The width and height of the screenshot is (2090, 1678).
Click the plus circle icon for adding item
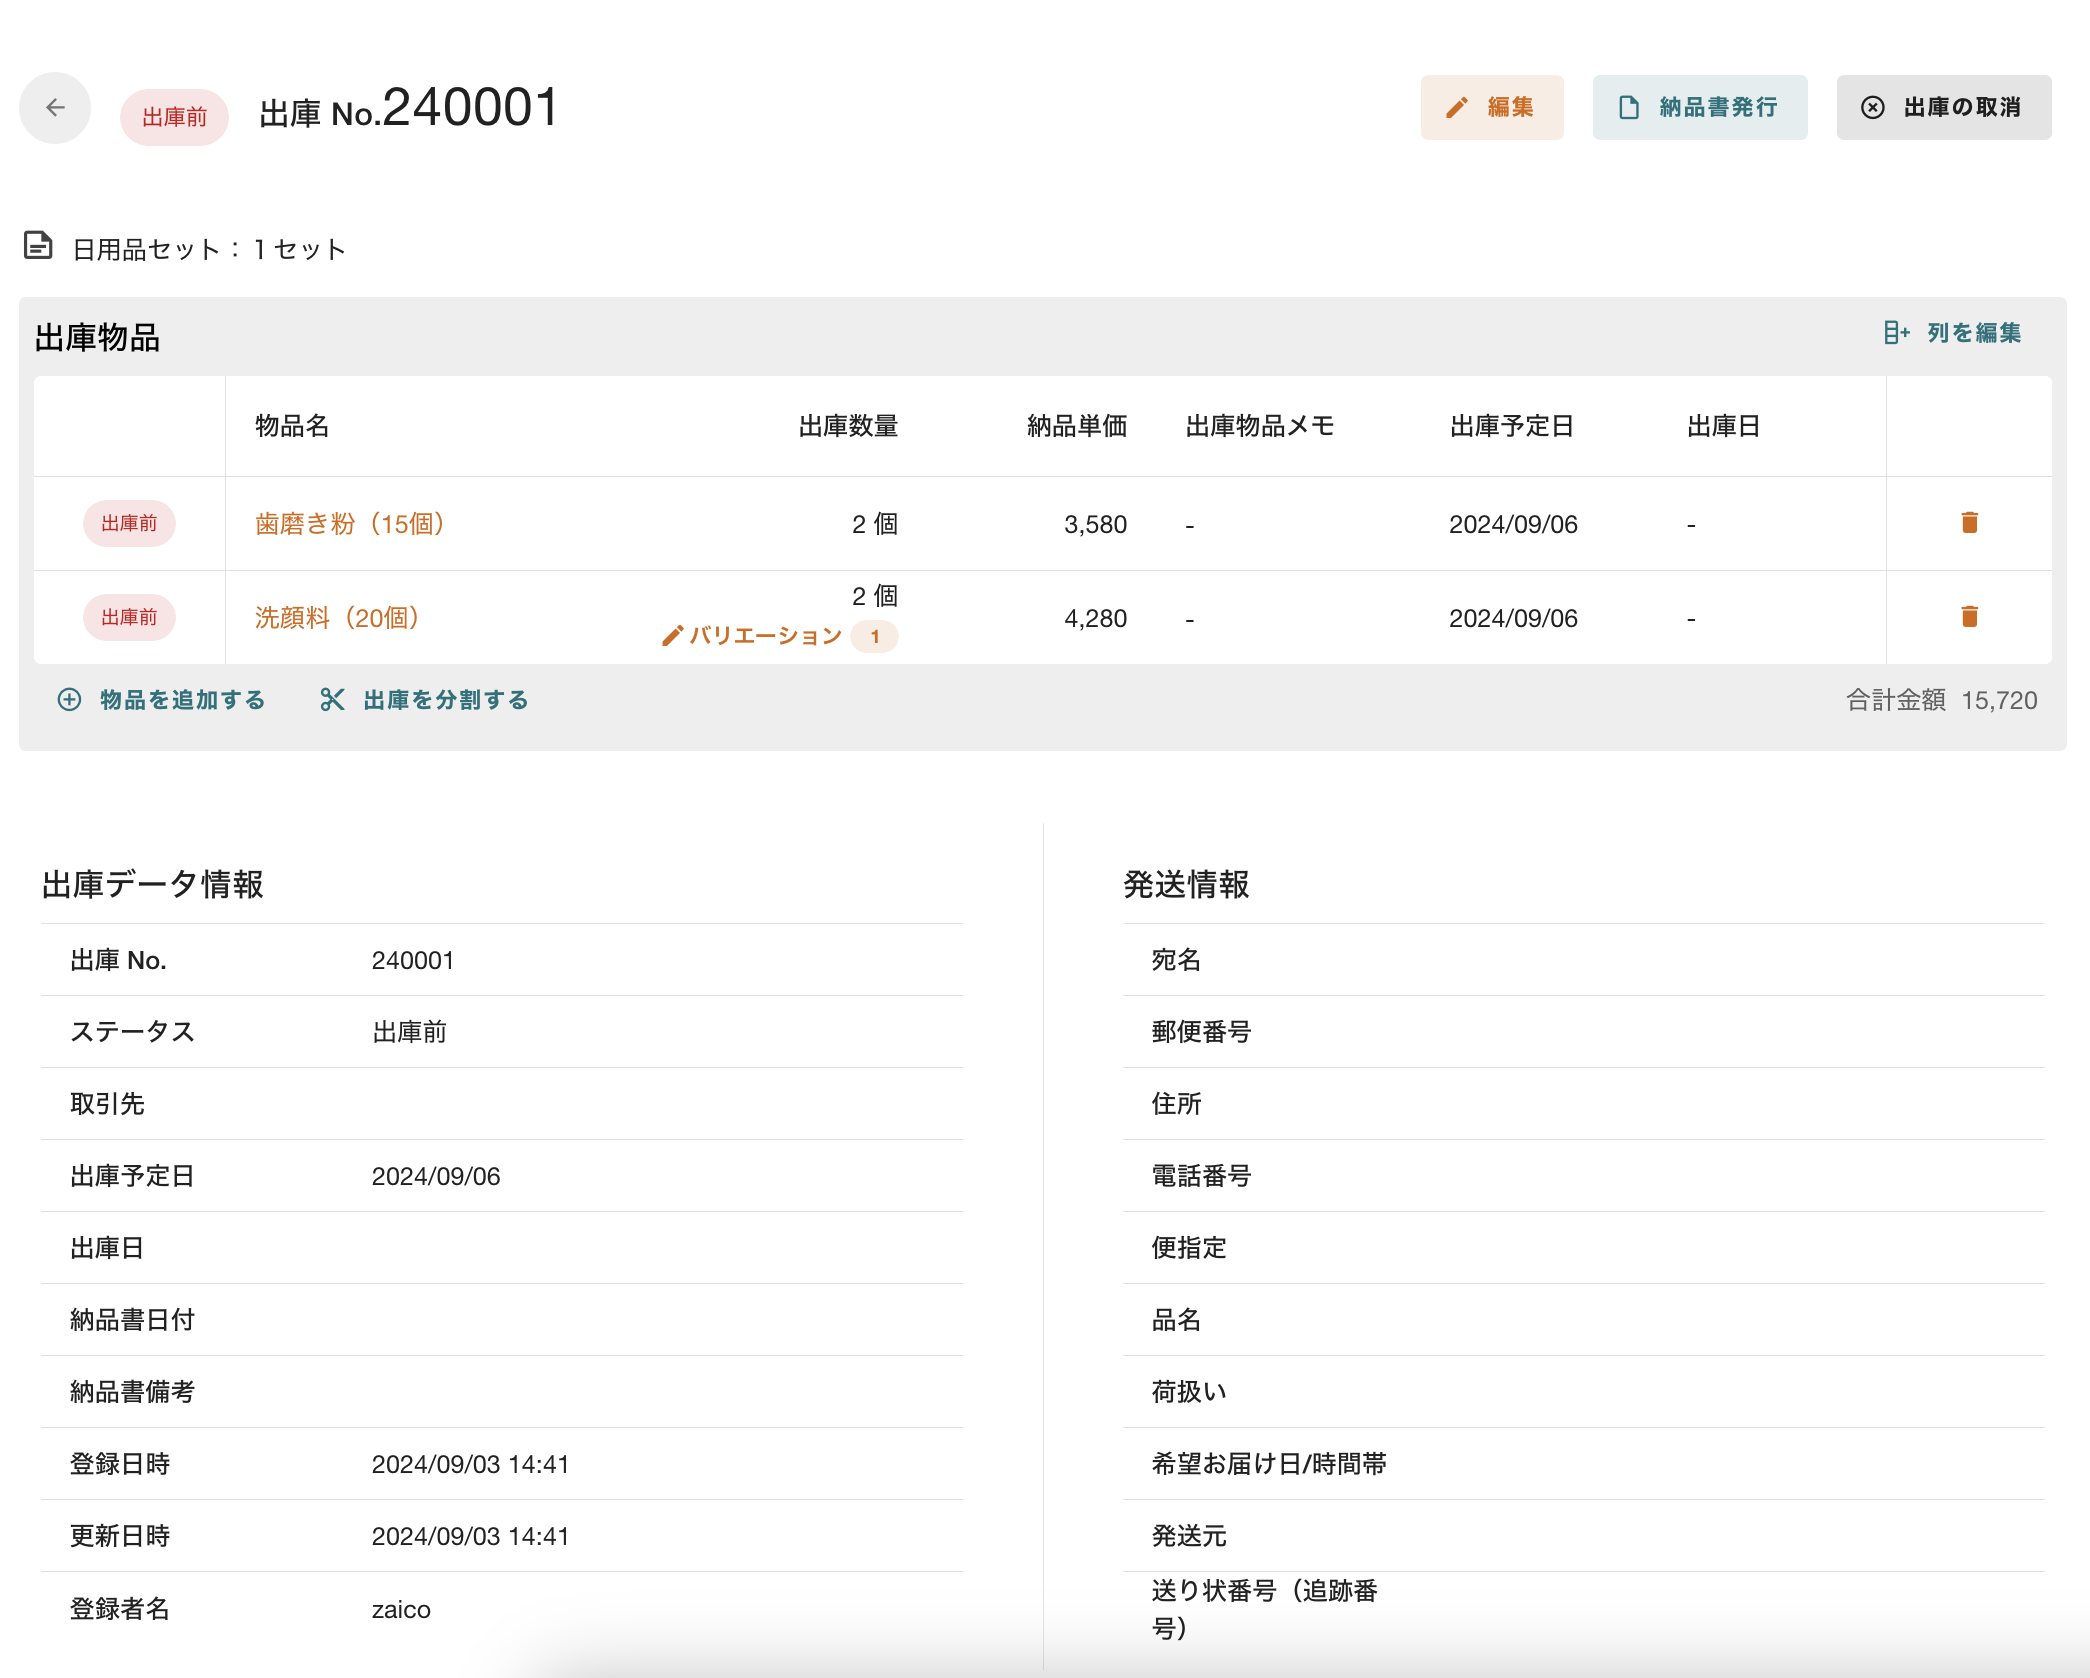pyautogui.click(x=69, y=700)
